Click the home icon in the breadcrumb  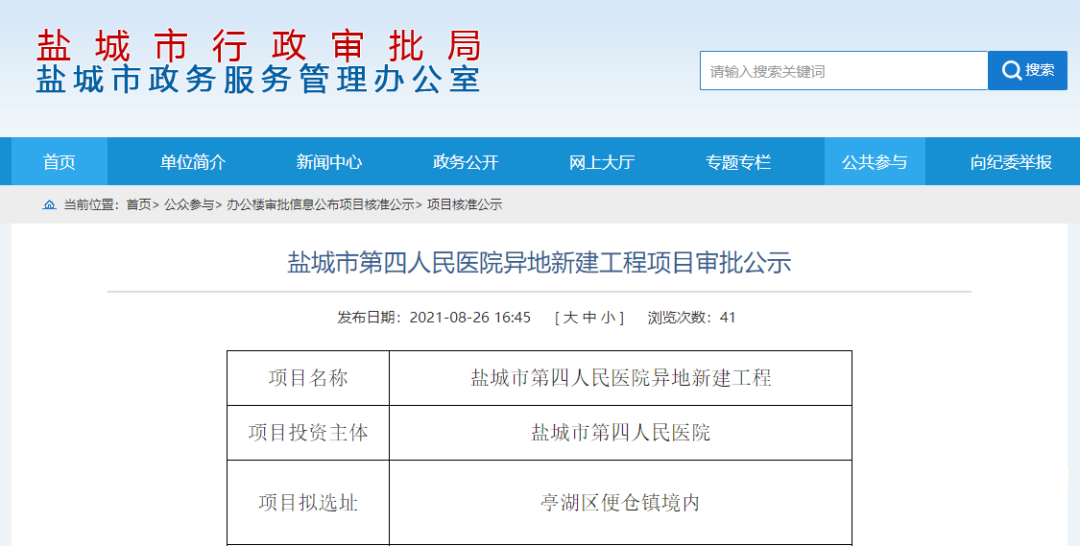point(49,205)
